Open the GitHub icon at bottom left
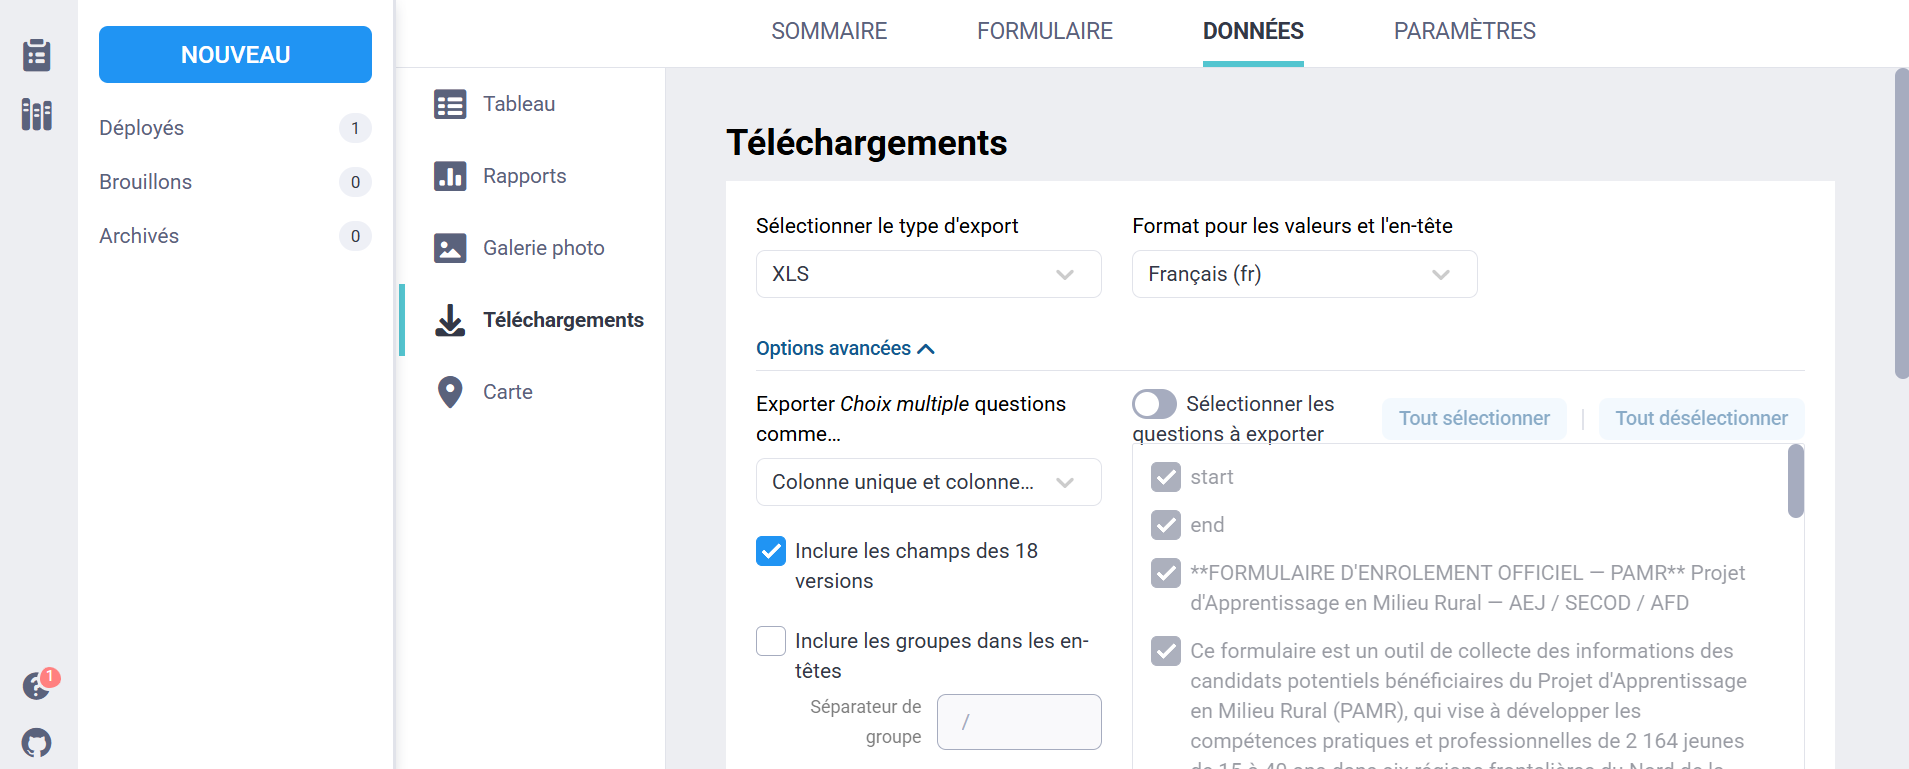This screenshot has width=1909, height=769. point(37,743)
